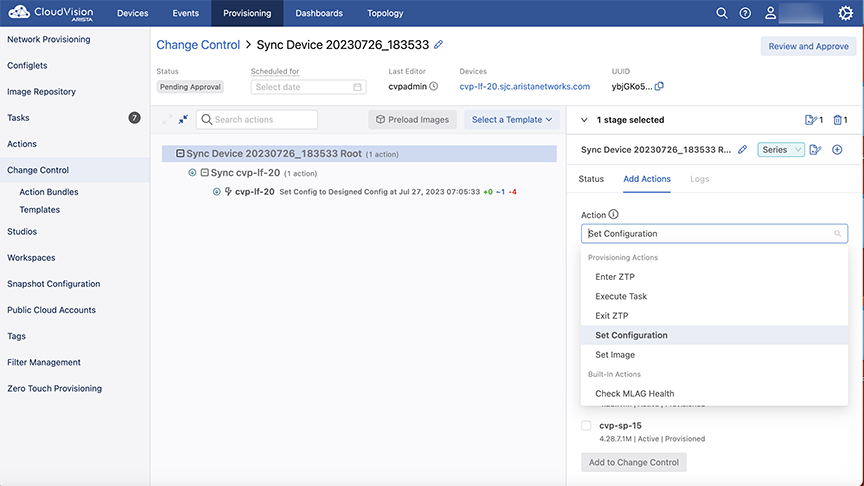The image size is (864, 486).
Task: Check the cvp-sp-15 device checkbox
Action: [x=586, y=425]
